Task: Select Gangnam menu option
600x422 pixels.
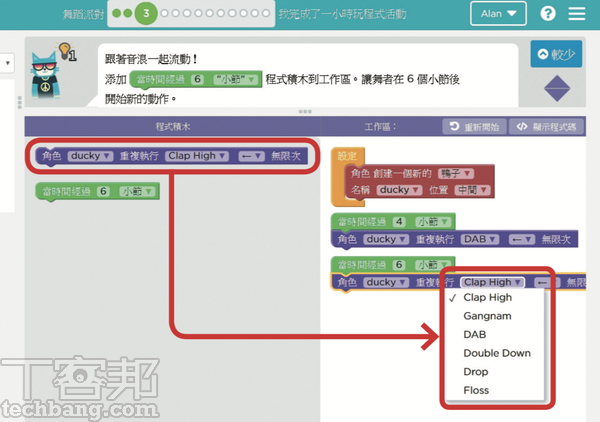Action: click(x=487, y=316)
